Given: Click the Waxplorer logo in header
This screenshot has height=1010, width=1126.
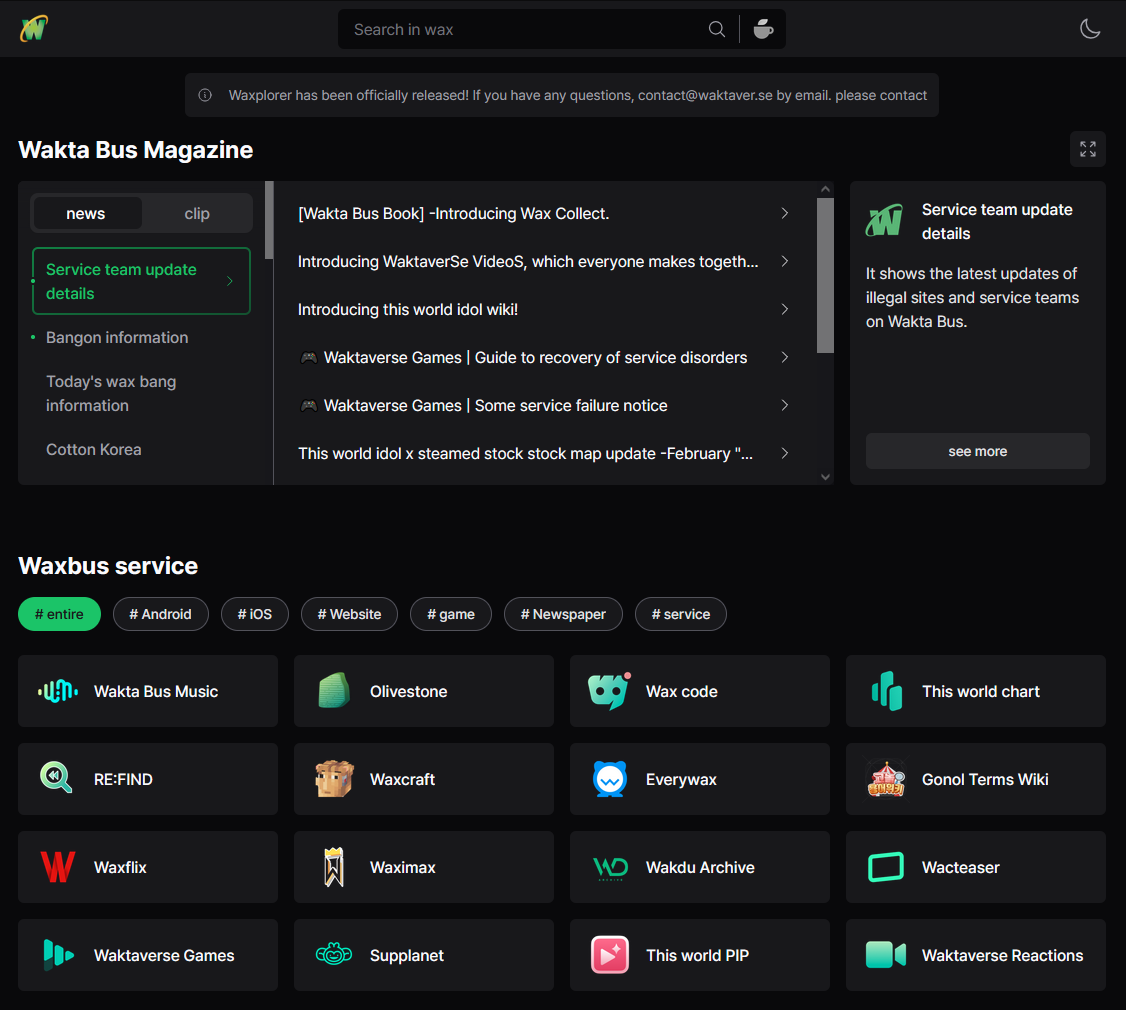Looking at the screenshot, I should coord(34,29).
